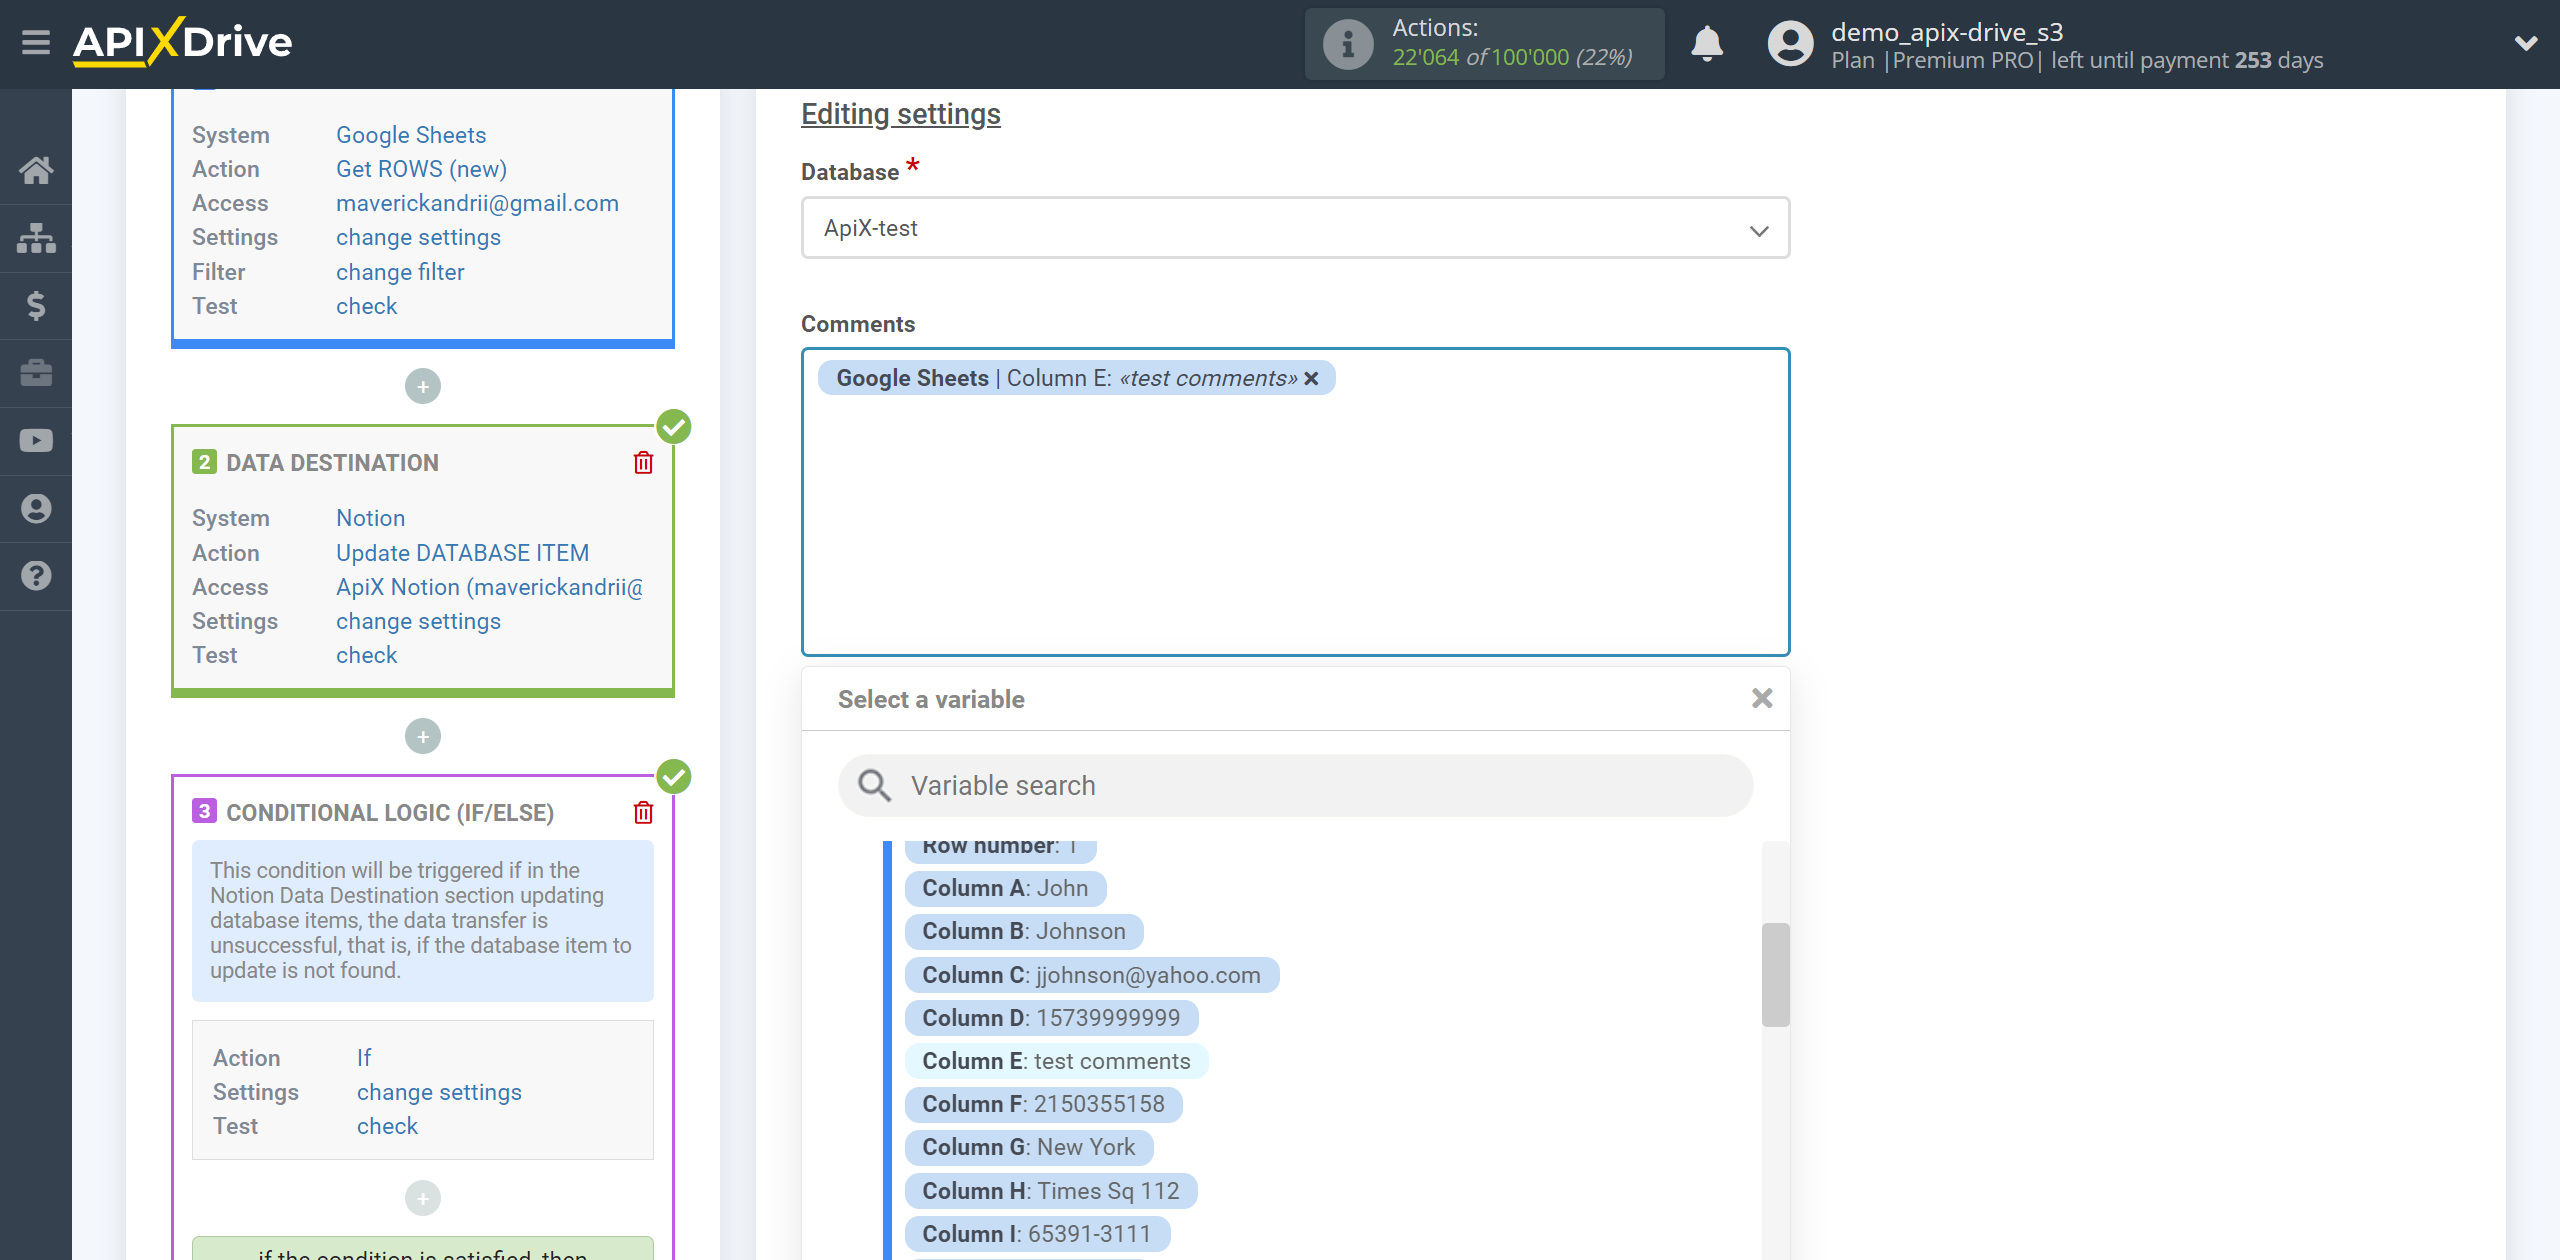Open the Database dropdown ApiX-test
Screen dimensions: 2560x1260
click(x=1295, y=228)
